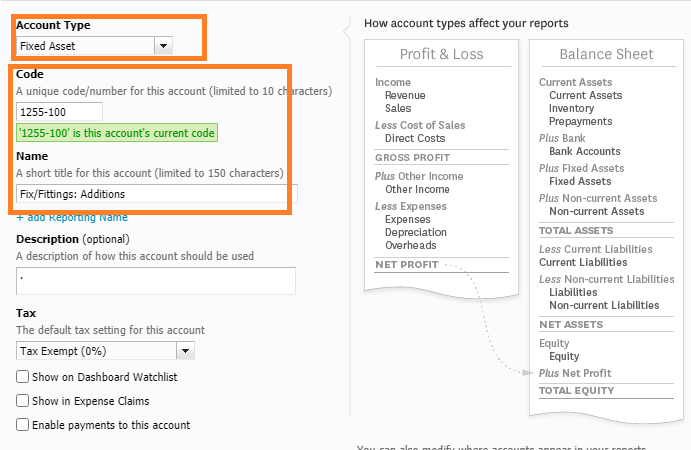
Task: Click the Description text area
Action: pyautogui.click(x=156, y=281)
